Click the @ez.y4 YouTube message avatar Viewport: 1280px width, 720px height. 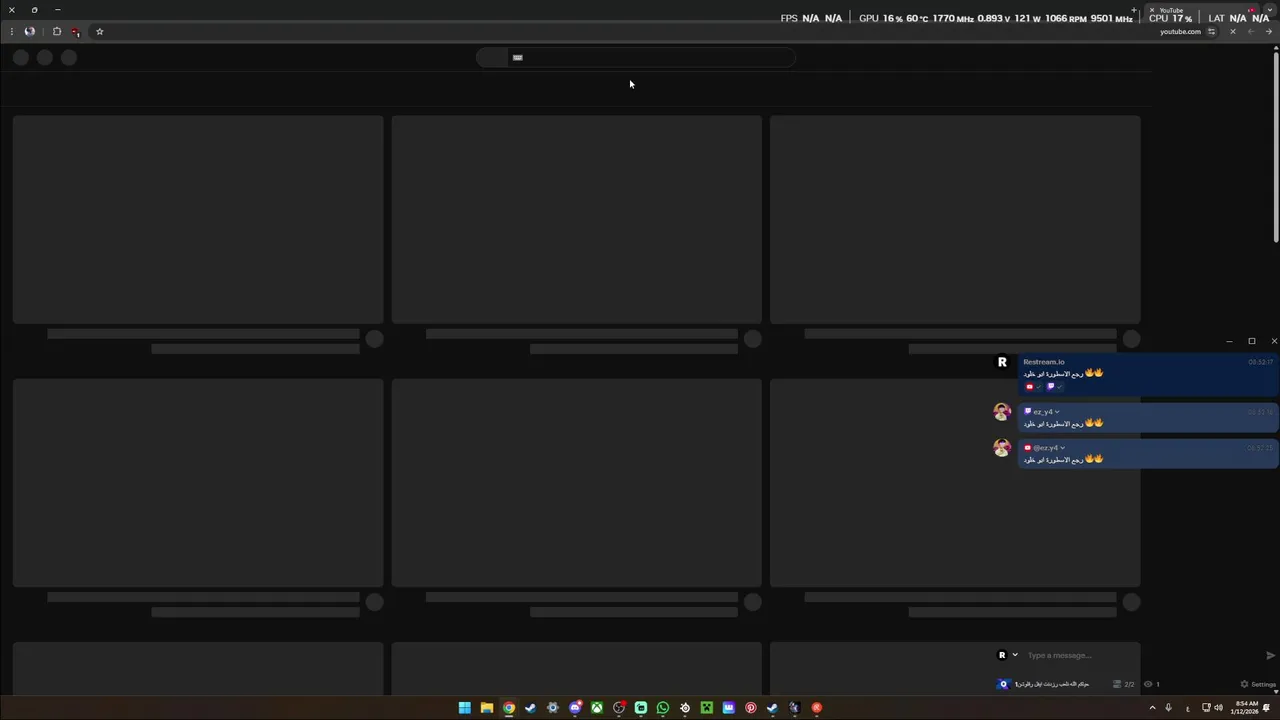click(1002, 447)
